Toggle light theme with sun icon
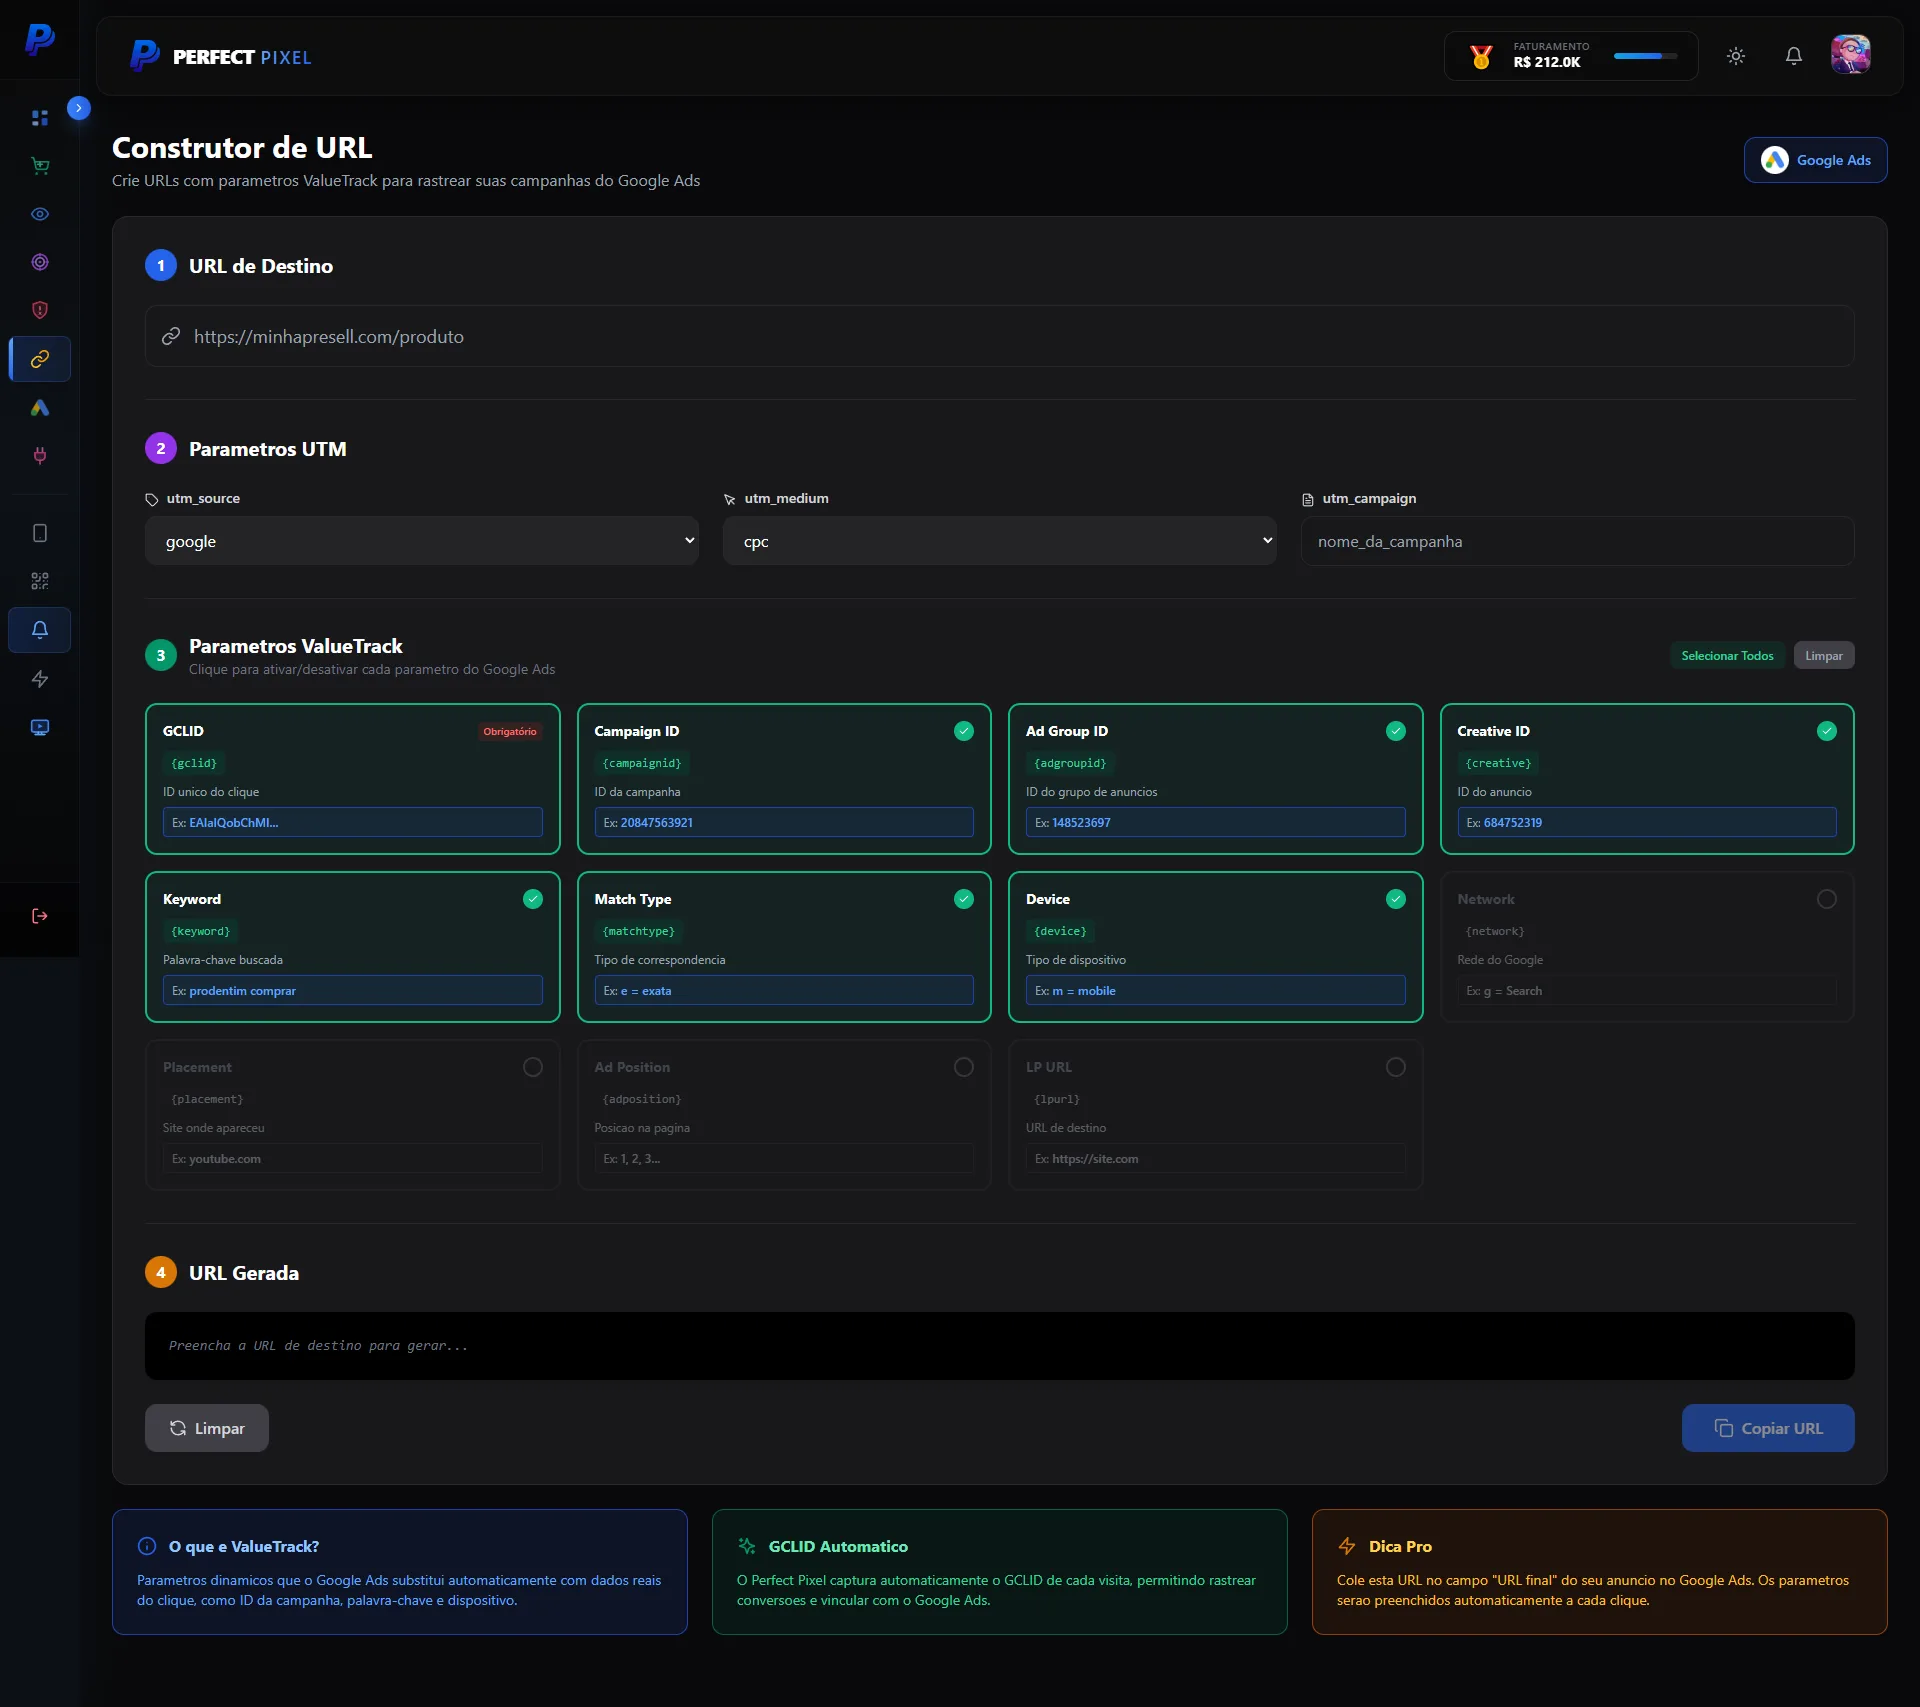1920x1707 pixels. click(x=1736, y=56)
